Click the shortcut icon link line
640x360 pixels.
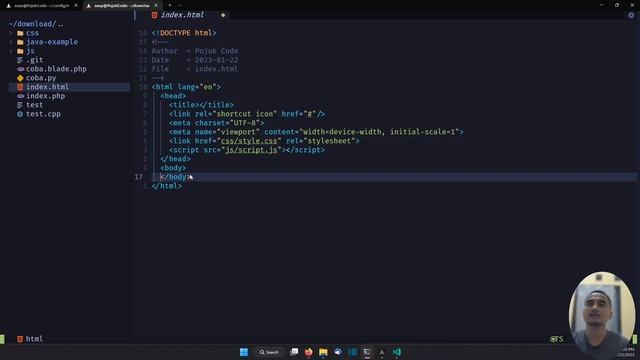pyautogui.click(x=247, y=114)
